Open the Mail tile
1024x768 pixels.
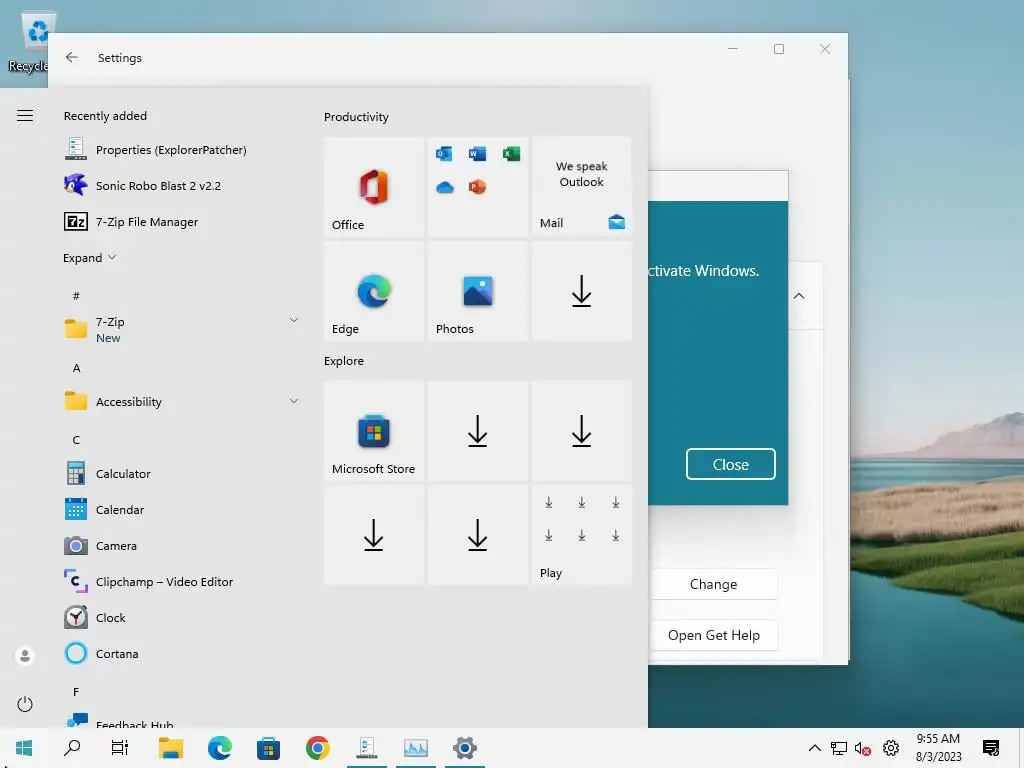point(581,187)
